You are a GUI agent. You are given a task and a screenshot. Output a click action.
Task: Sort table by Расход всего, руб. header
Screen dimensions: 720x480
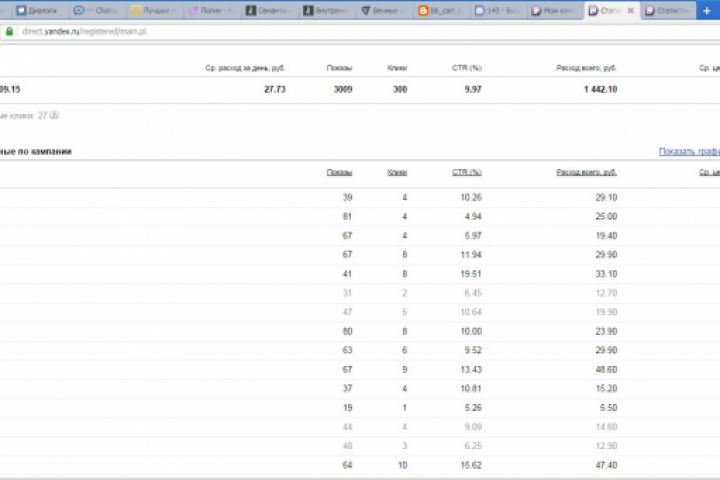point(586,172)
